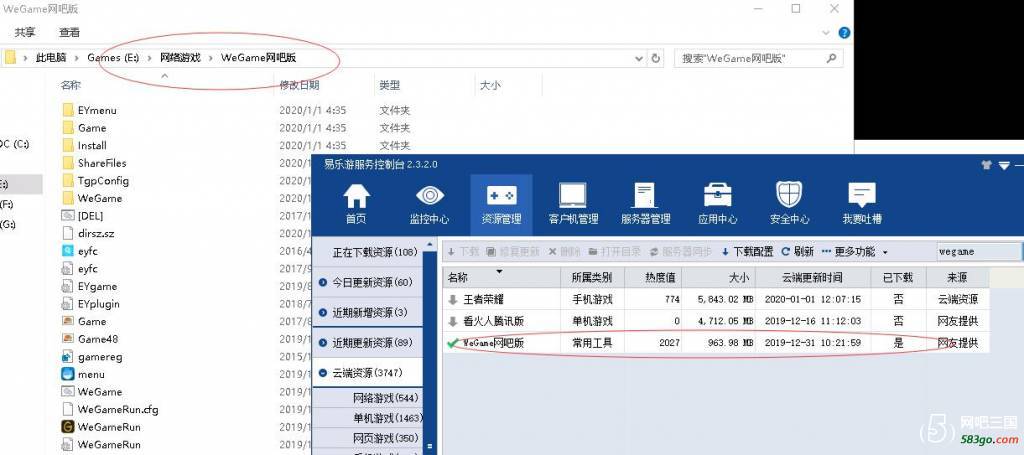
Task: Select the 王者荣耀 resource row
Action: (x=716, y=300)
